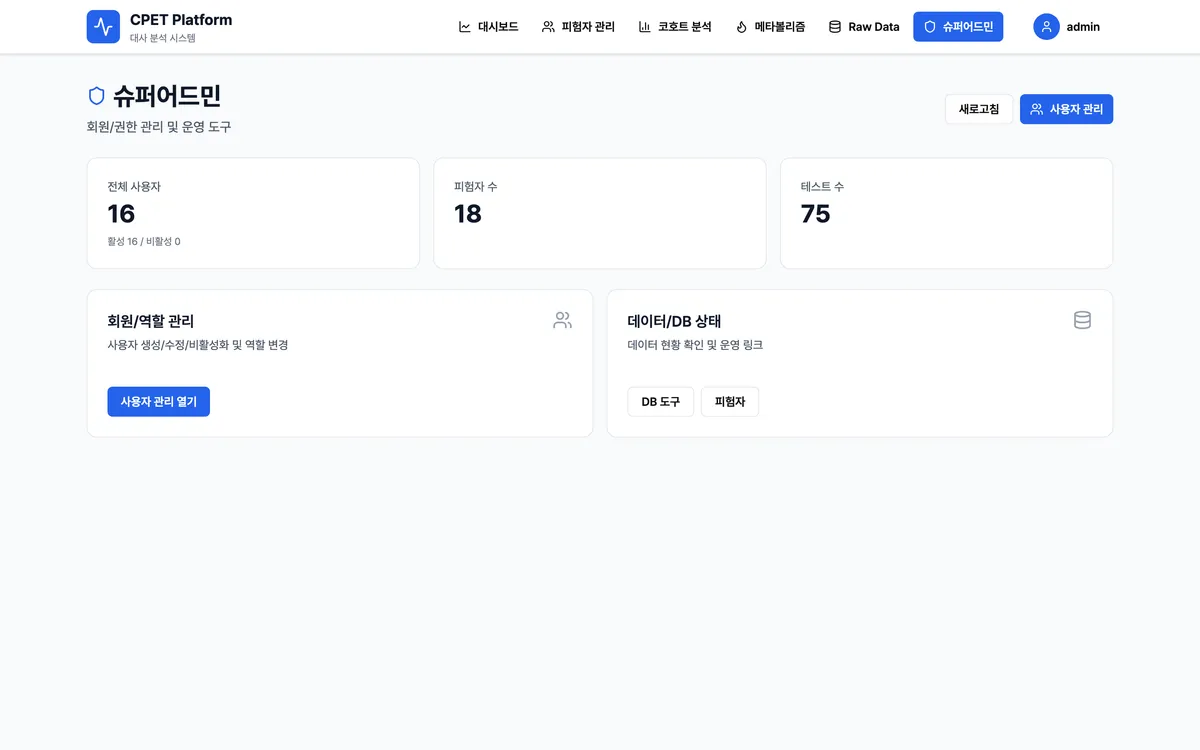Click the 새로고침 refresh button
This screenshot has height=750, width=1200.
[978, 109]
